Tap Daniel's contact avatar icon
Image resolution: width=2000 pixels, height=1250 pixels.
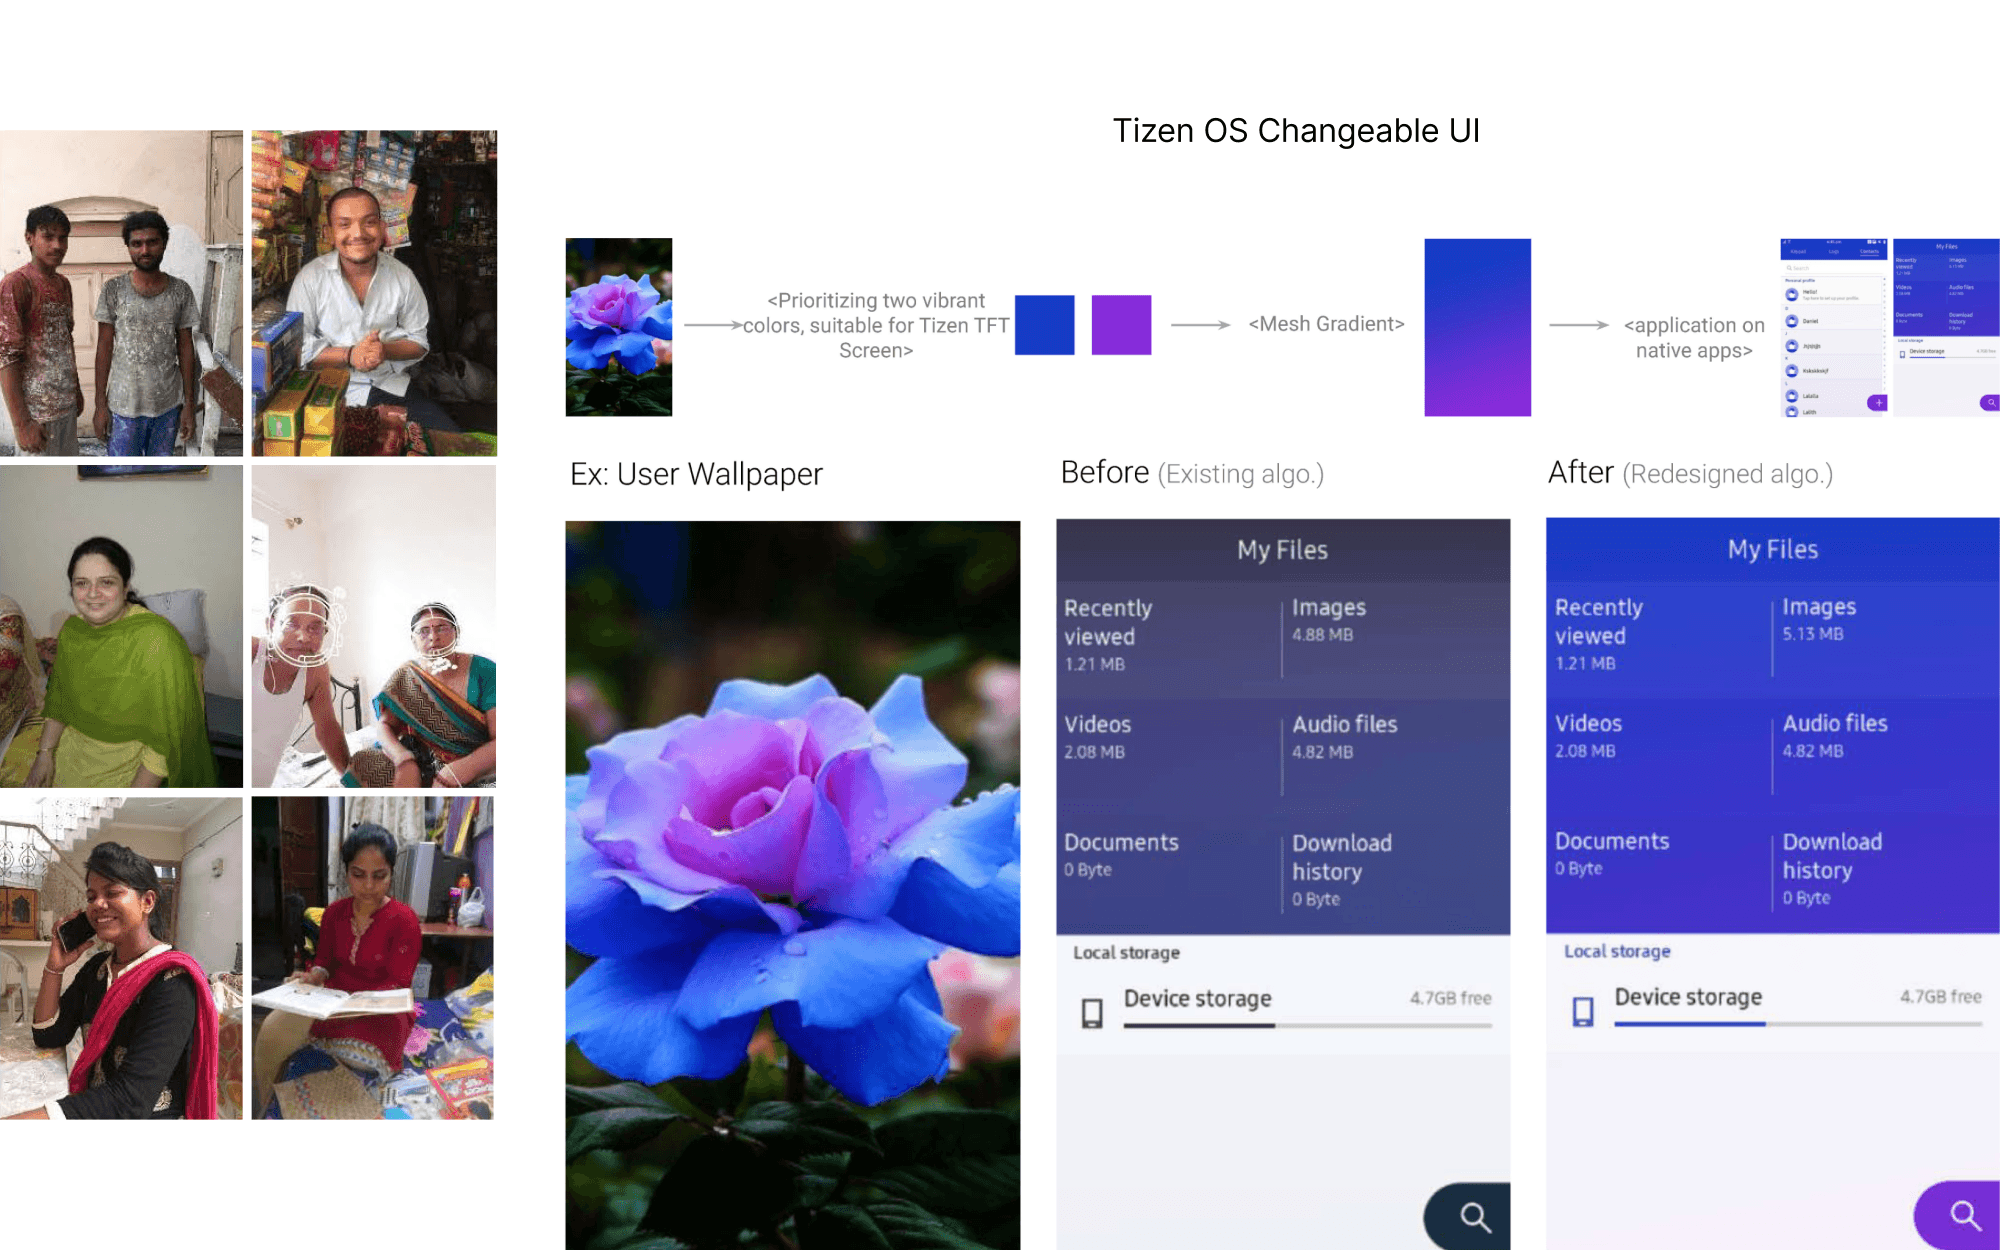point(1792,322)
